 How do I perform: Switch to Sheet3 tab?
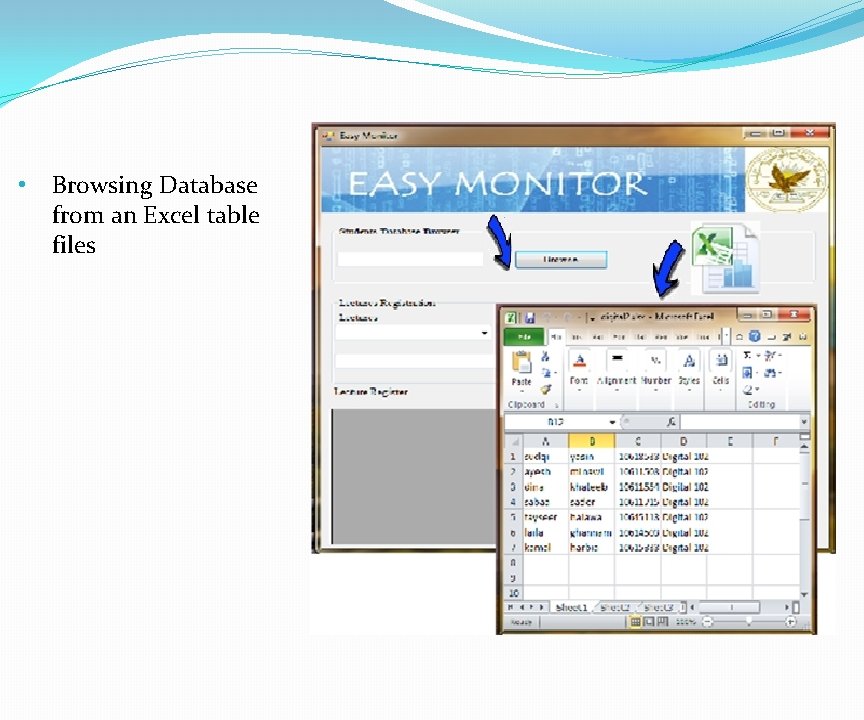pyautogui.click(x=658, y=608)
